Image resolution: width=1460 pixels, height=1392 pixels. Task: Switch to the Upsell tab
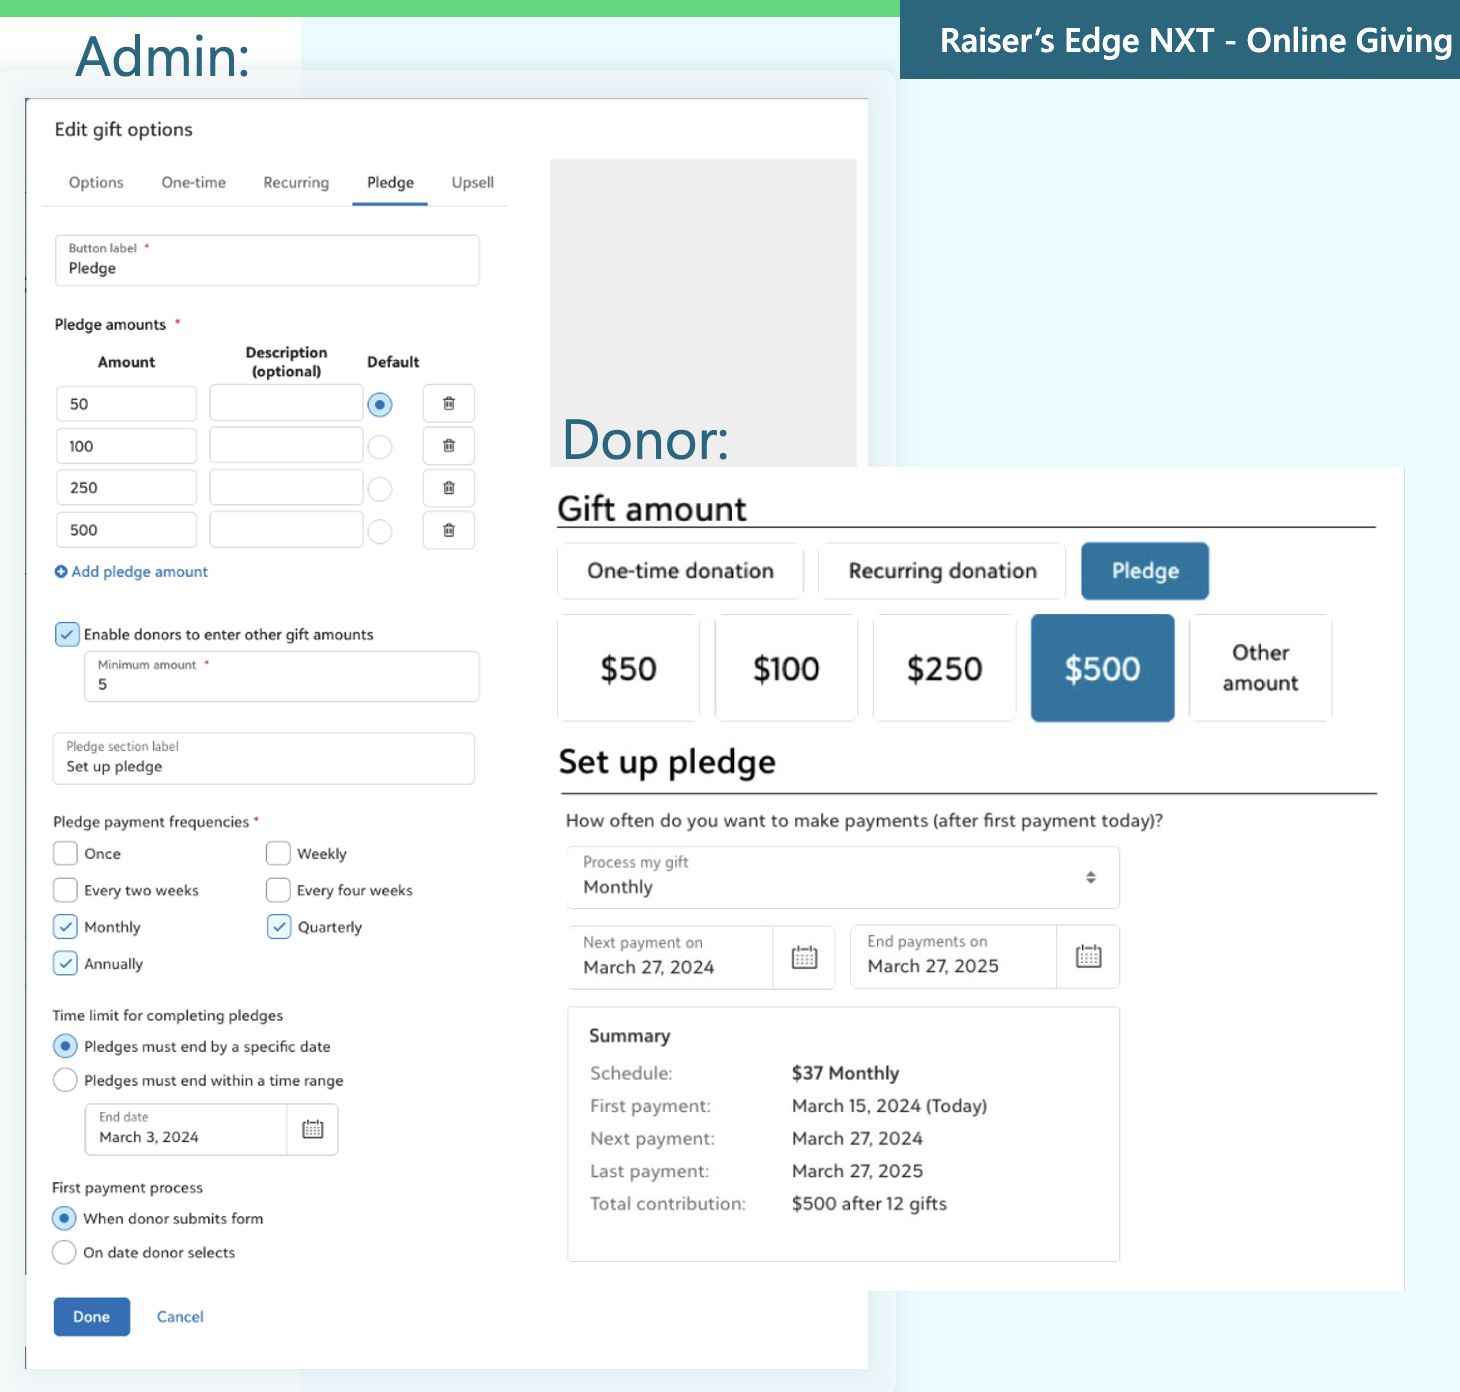coord(471,182)
